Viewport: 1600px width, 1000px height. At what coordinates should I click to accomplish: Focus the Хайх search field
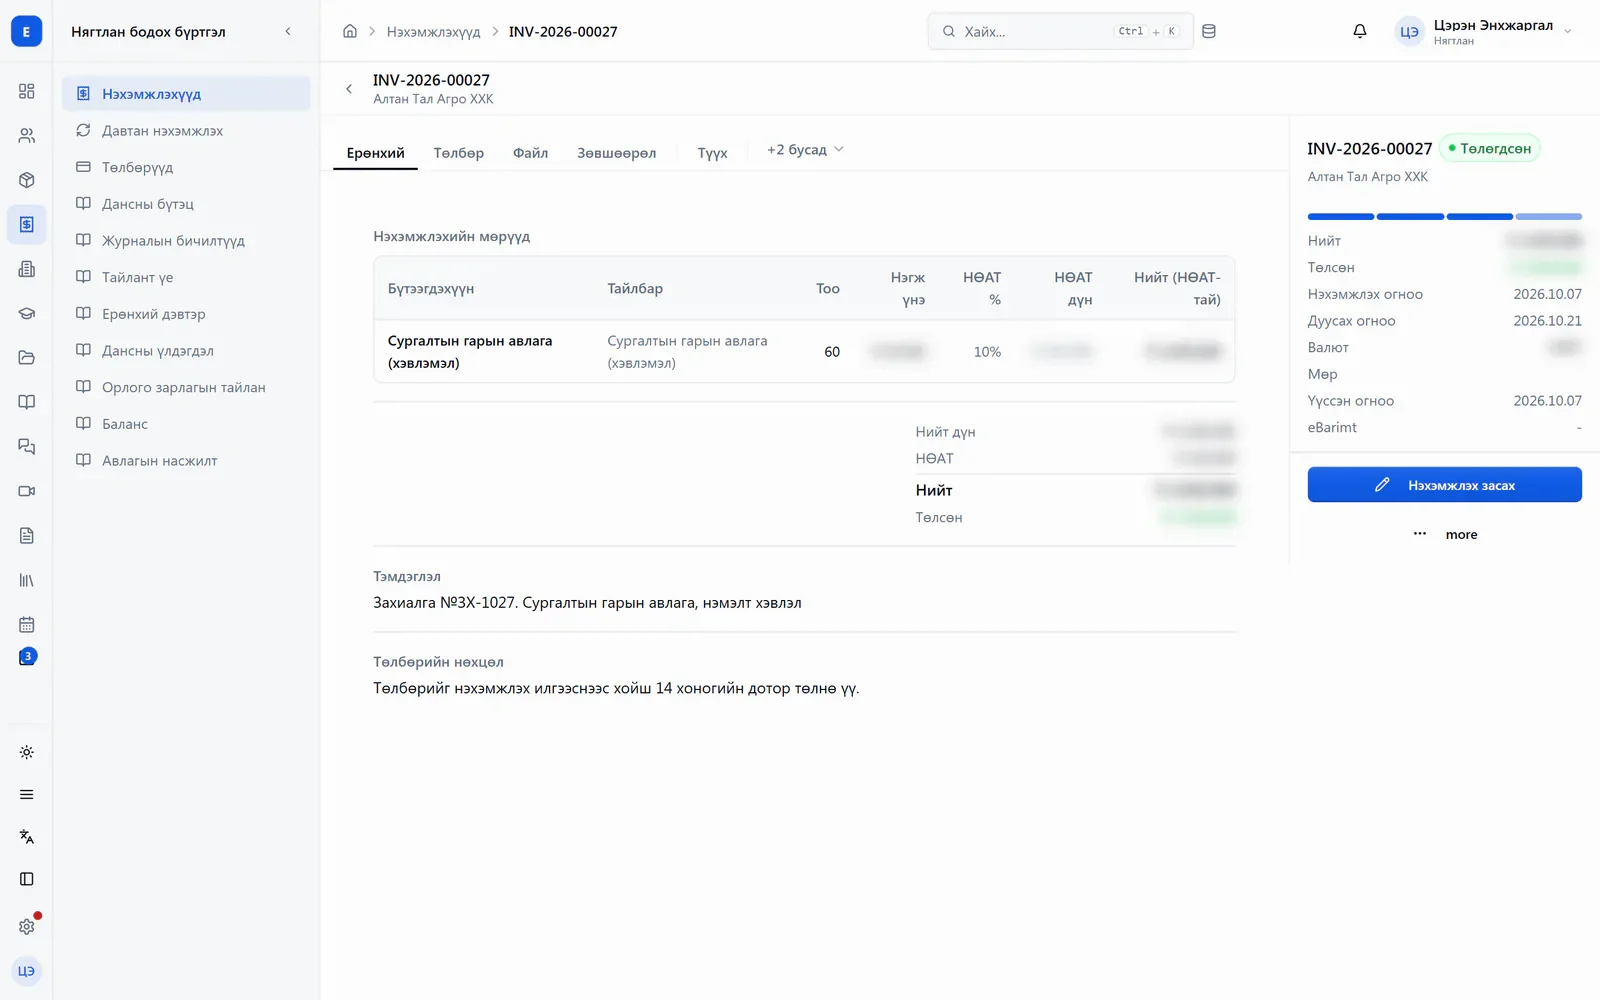(1060, 31)
